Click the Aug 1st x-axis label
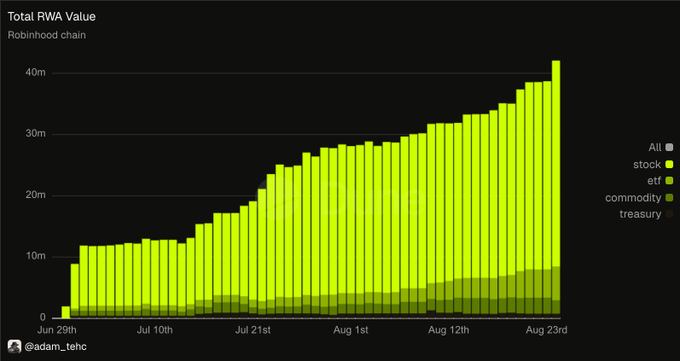This screenshot has height=361, width=680. (x=351, y=330)
